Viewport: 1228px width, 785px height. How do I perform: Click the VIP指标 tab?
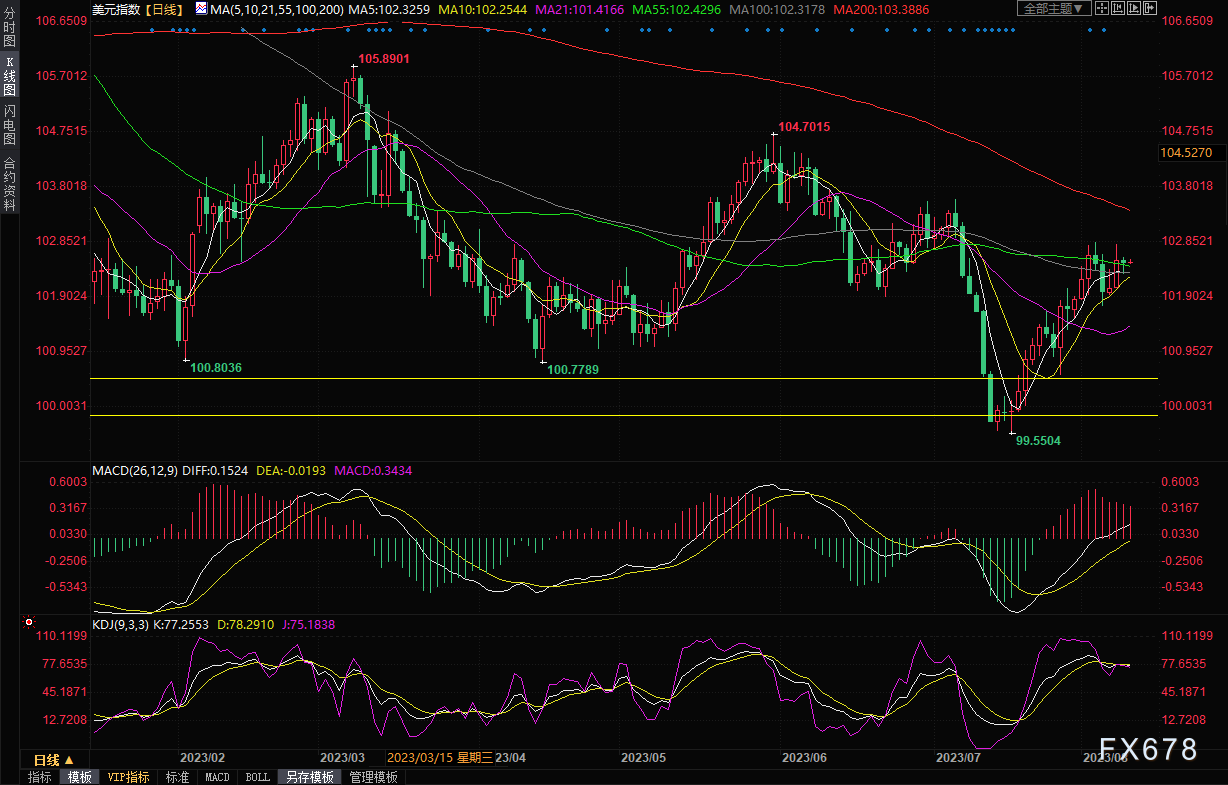point(128,777)
